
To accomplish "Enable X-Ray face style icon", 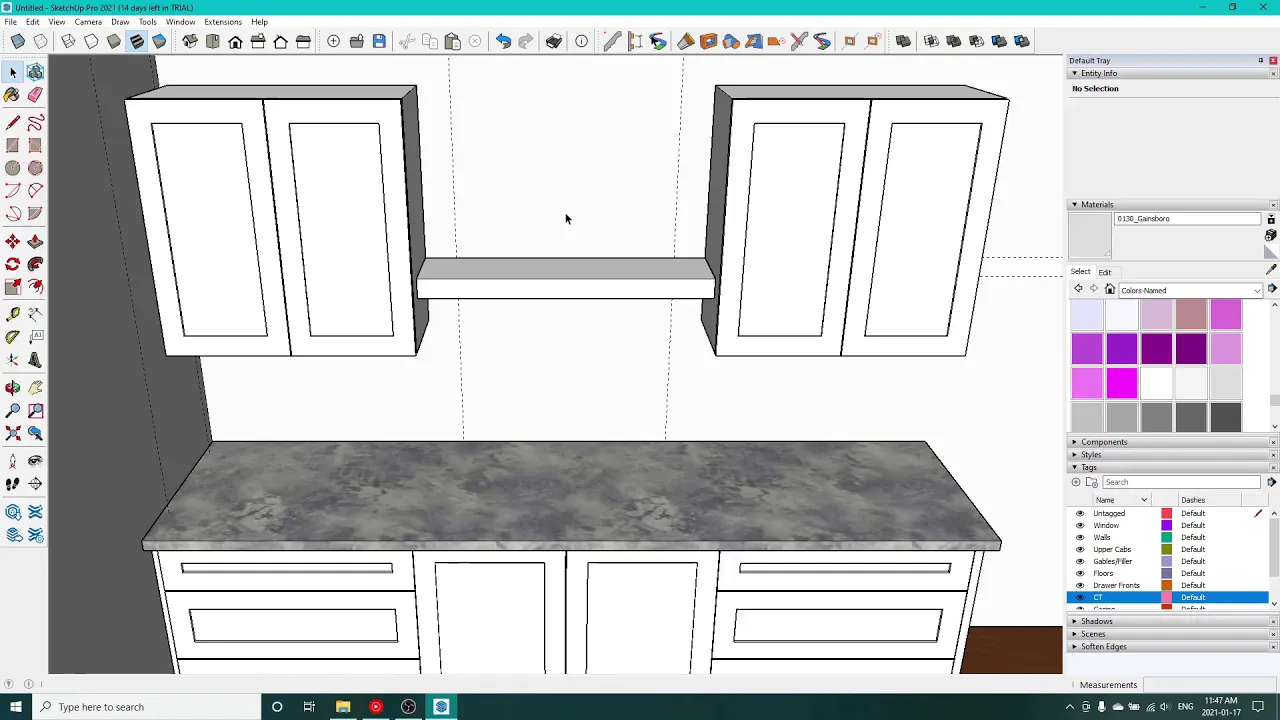I will click(x=18, y=41).
